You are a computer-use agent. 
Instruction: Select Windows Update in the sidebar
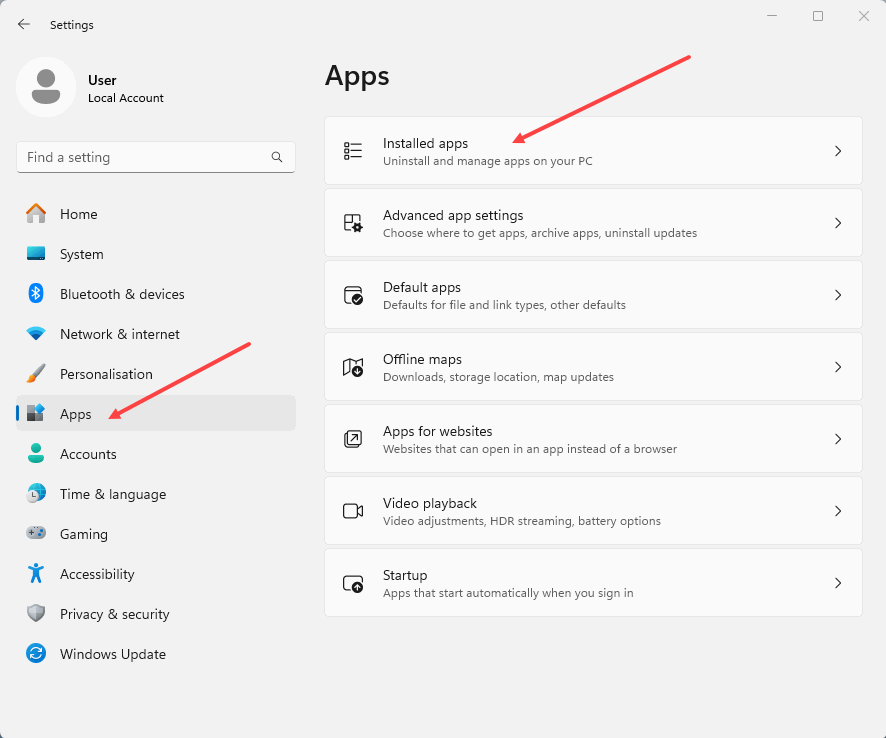[x=112, y=654]
